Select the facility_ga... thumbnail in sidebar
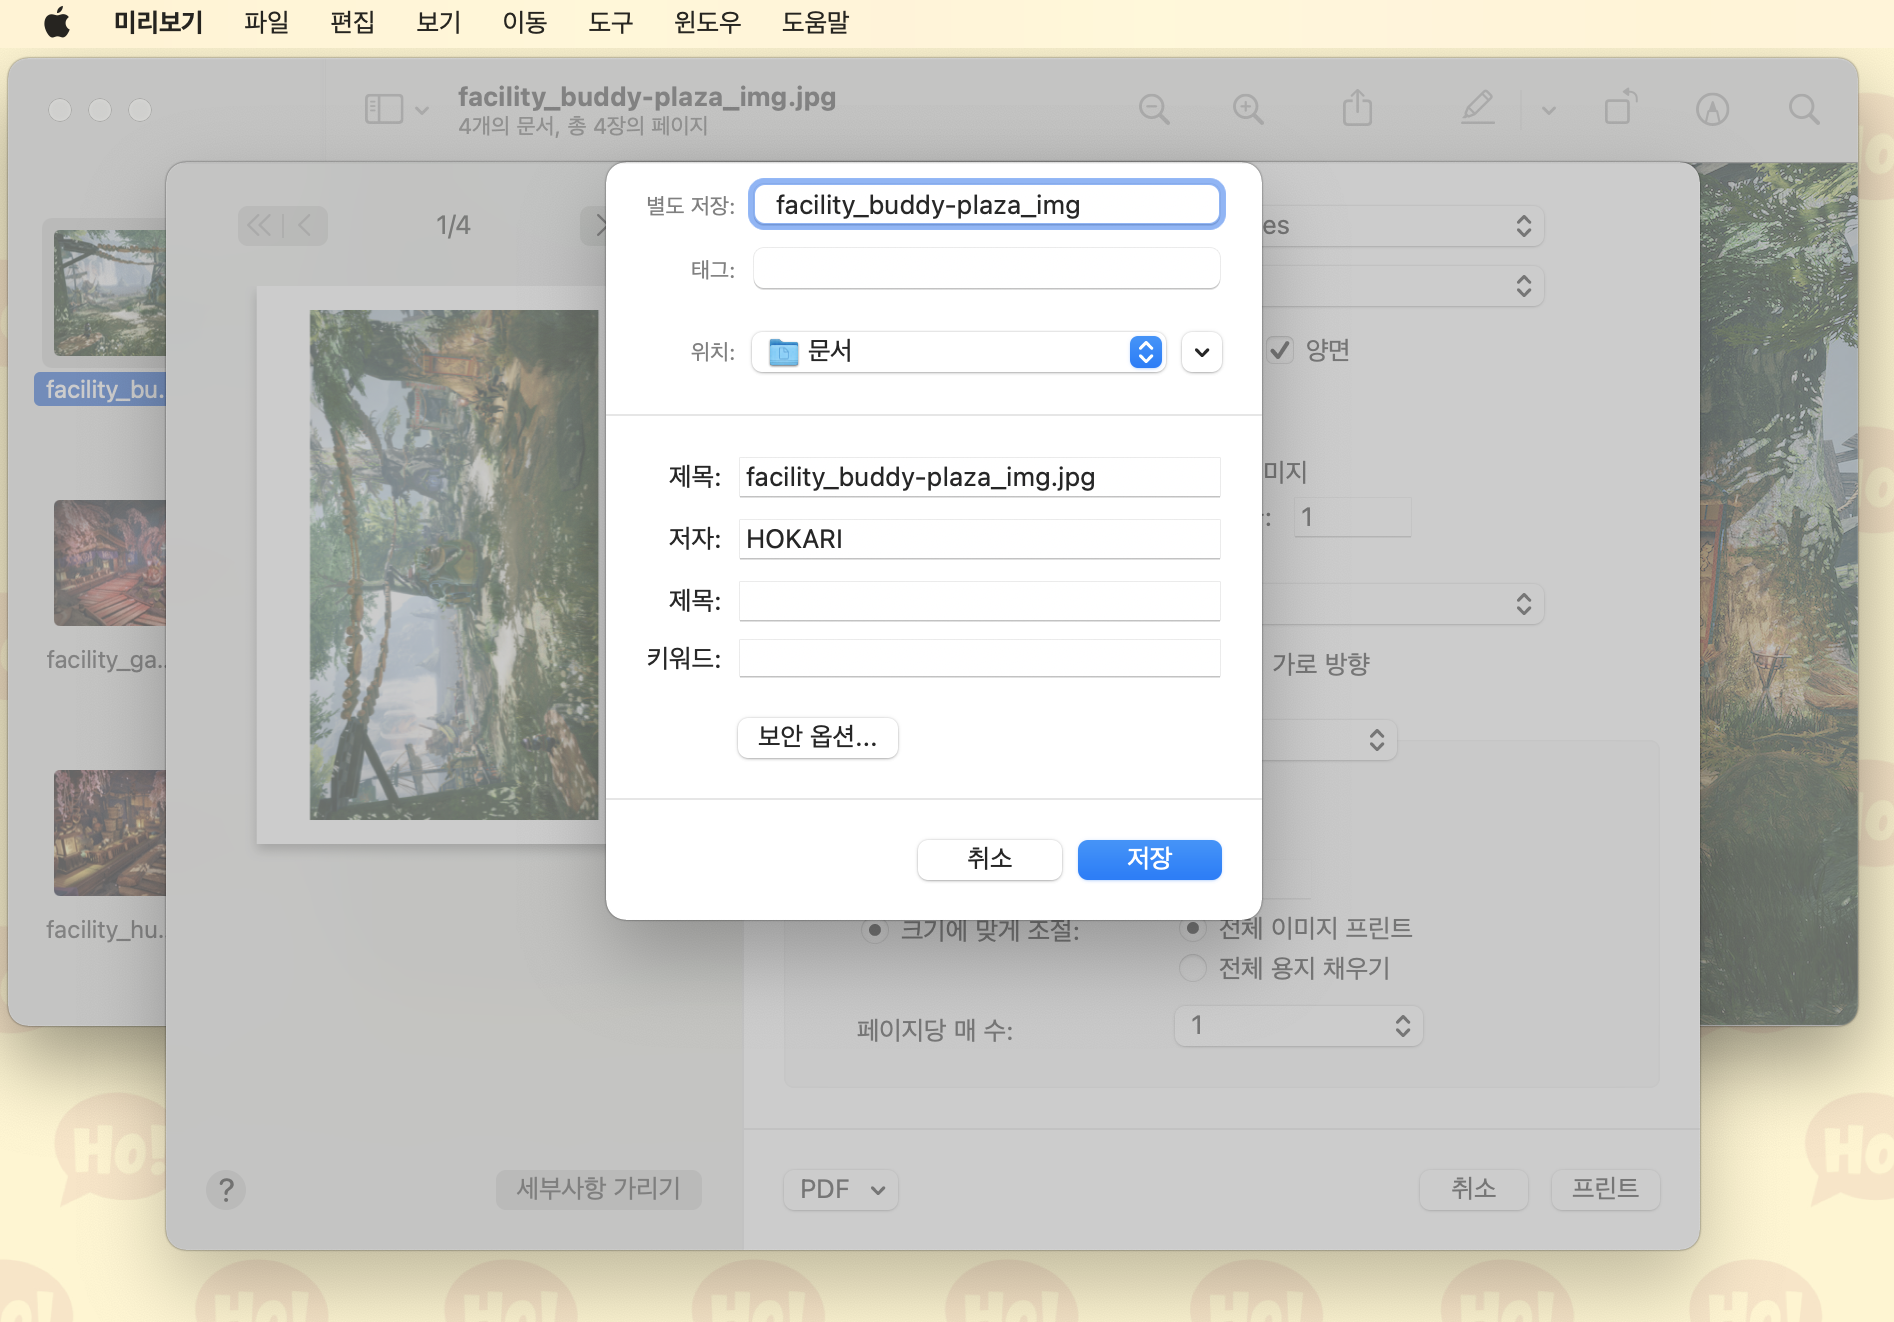The height and width of the screenshot is (1322, 1894). coord(109,563)
